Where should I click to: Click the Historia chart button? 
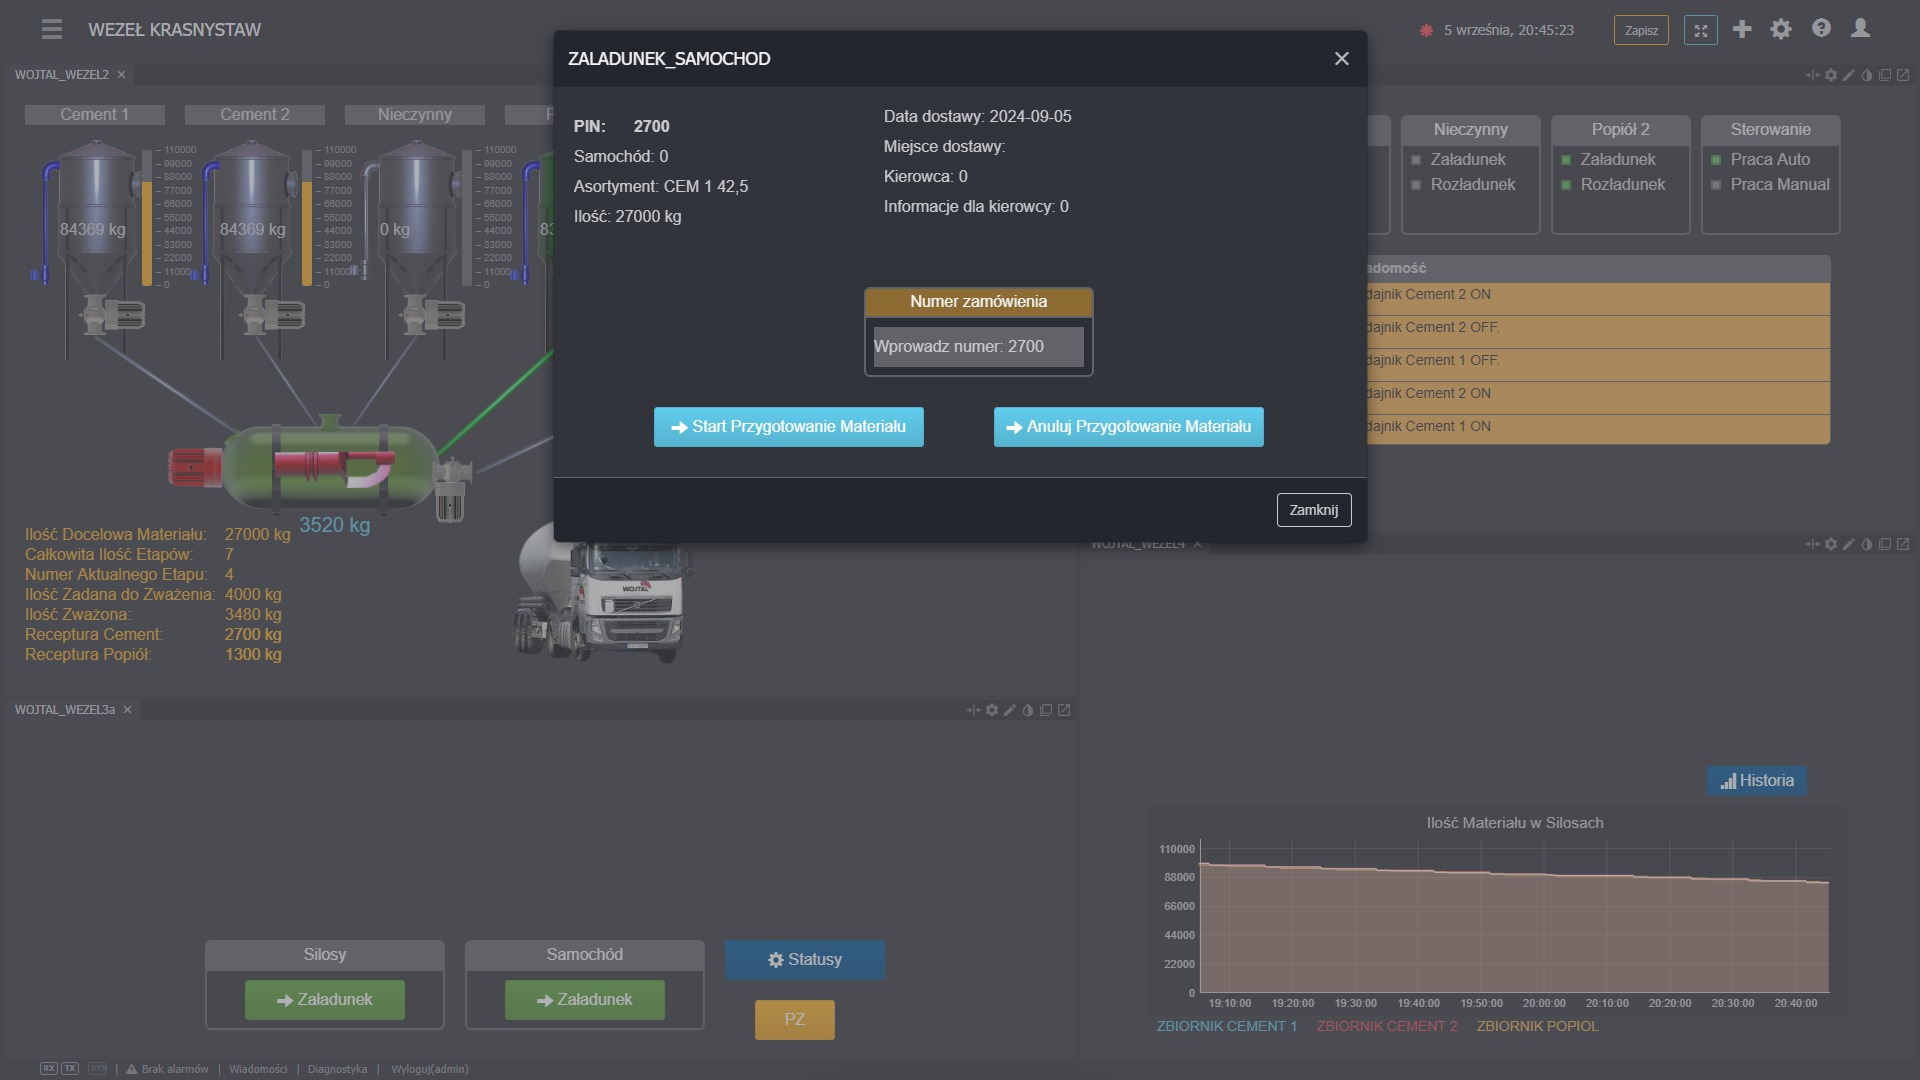[x=1756, y=781]
